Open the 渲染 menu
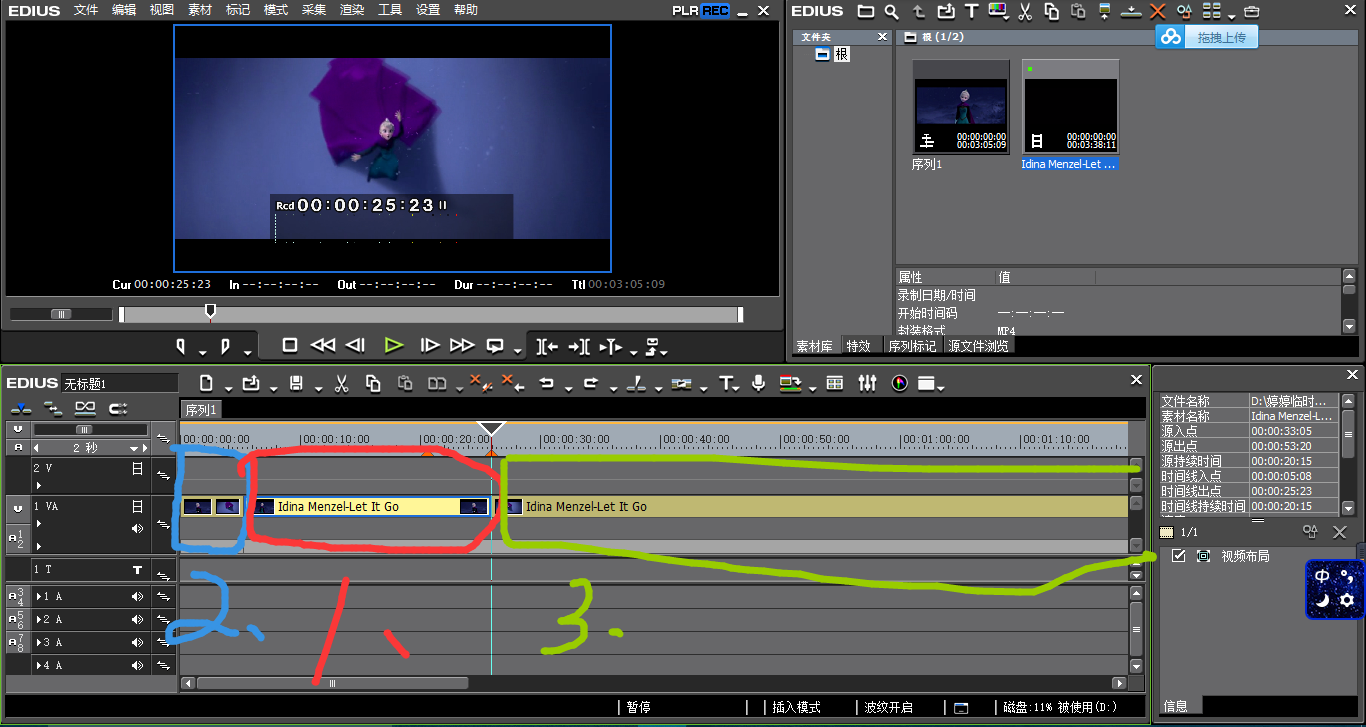 (352, 10)
